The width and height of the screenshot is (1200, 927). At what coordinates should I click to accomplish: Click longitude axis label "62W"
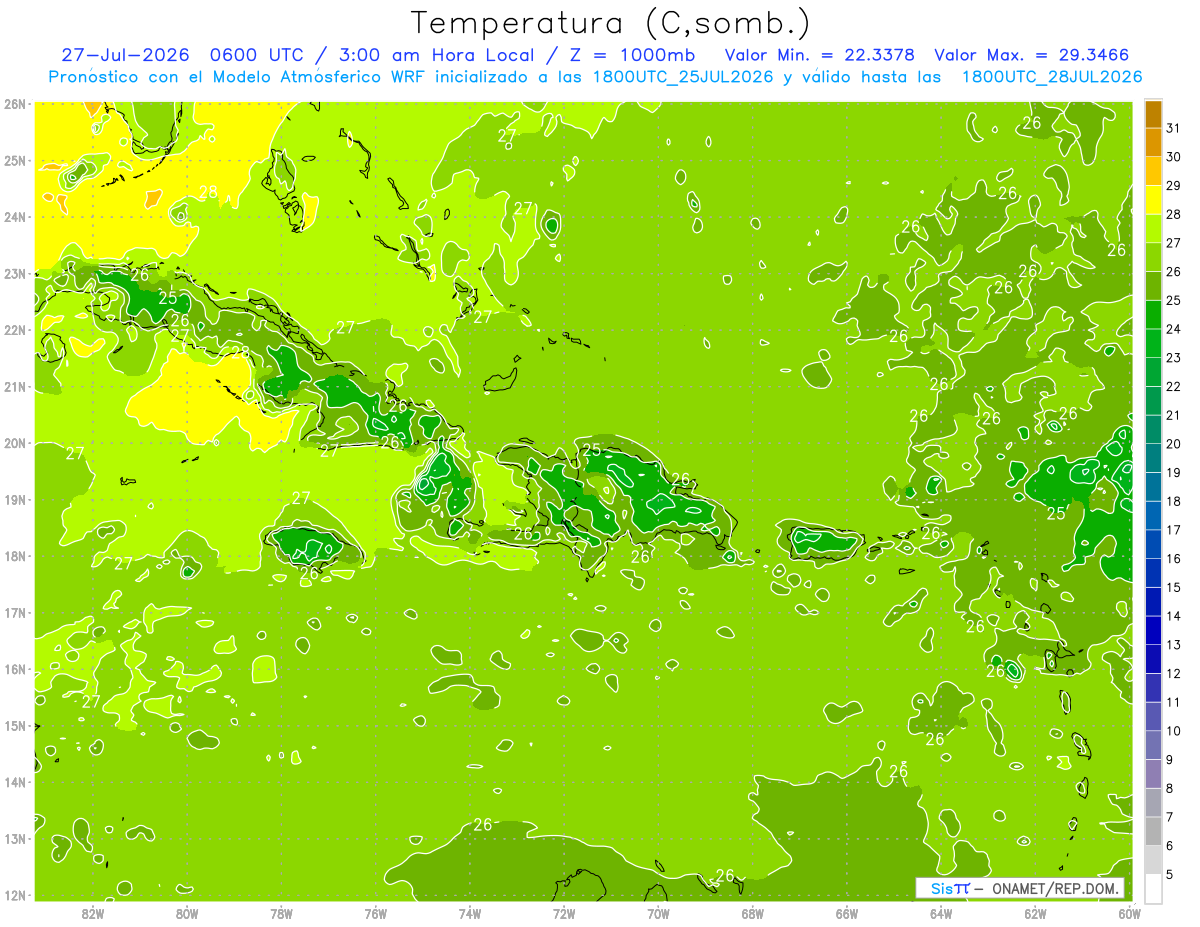1035,913
